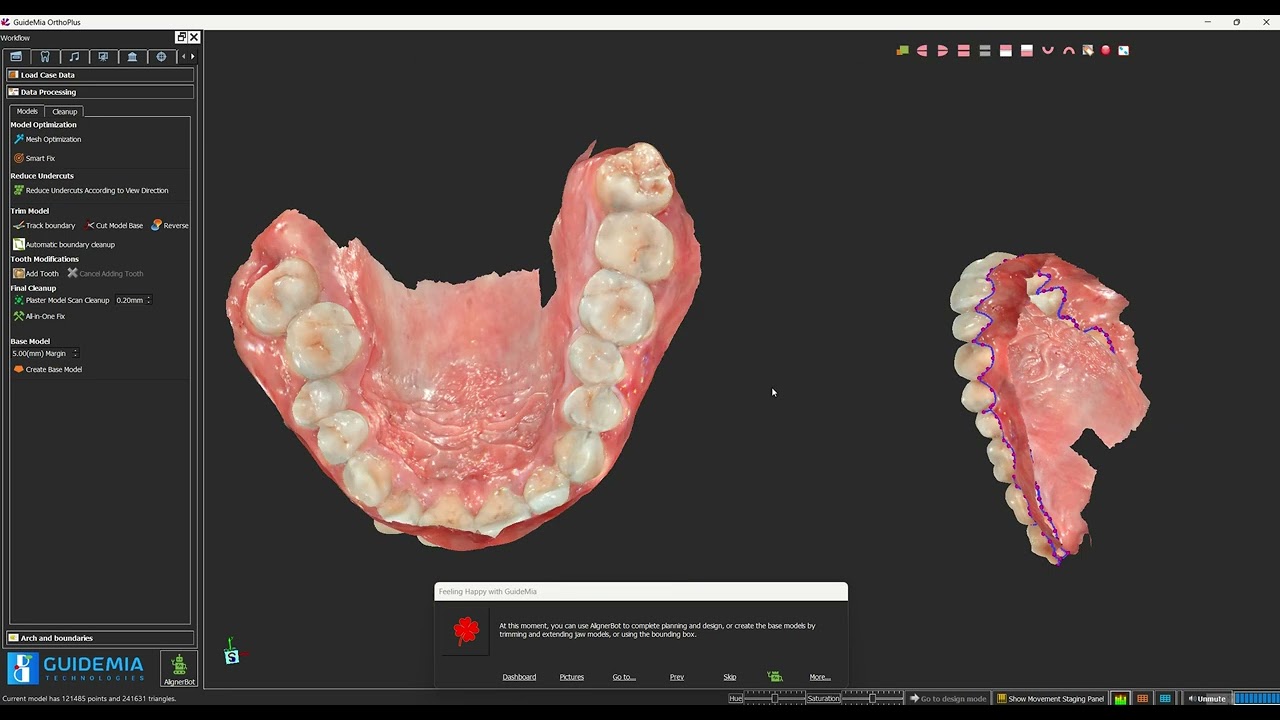The width and height of the screenshot is (1280, 720).
Task: Click the green robot icon in dialog
Action: click(775, 677)
